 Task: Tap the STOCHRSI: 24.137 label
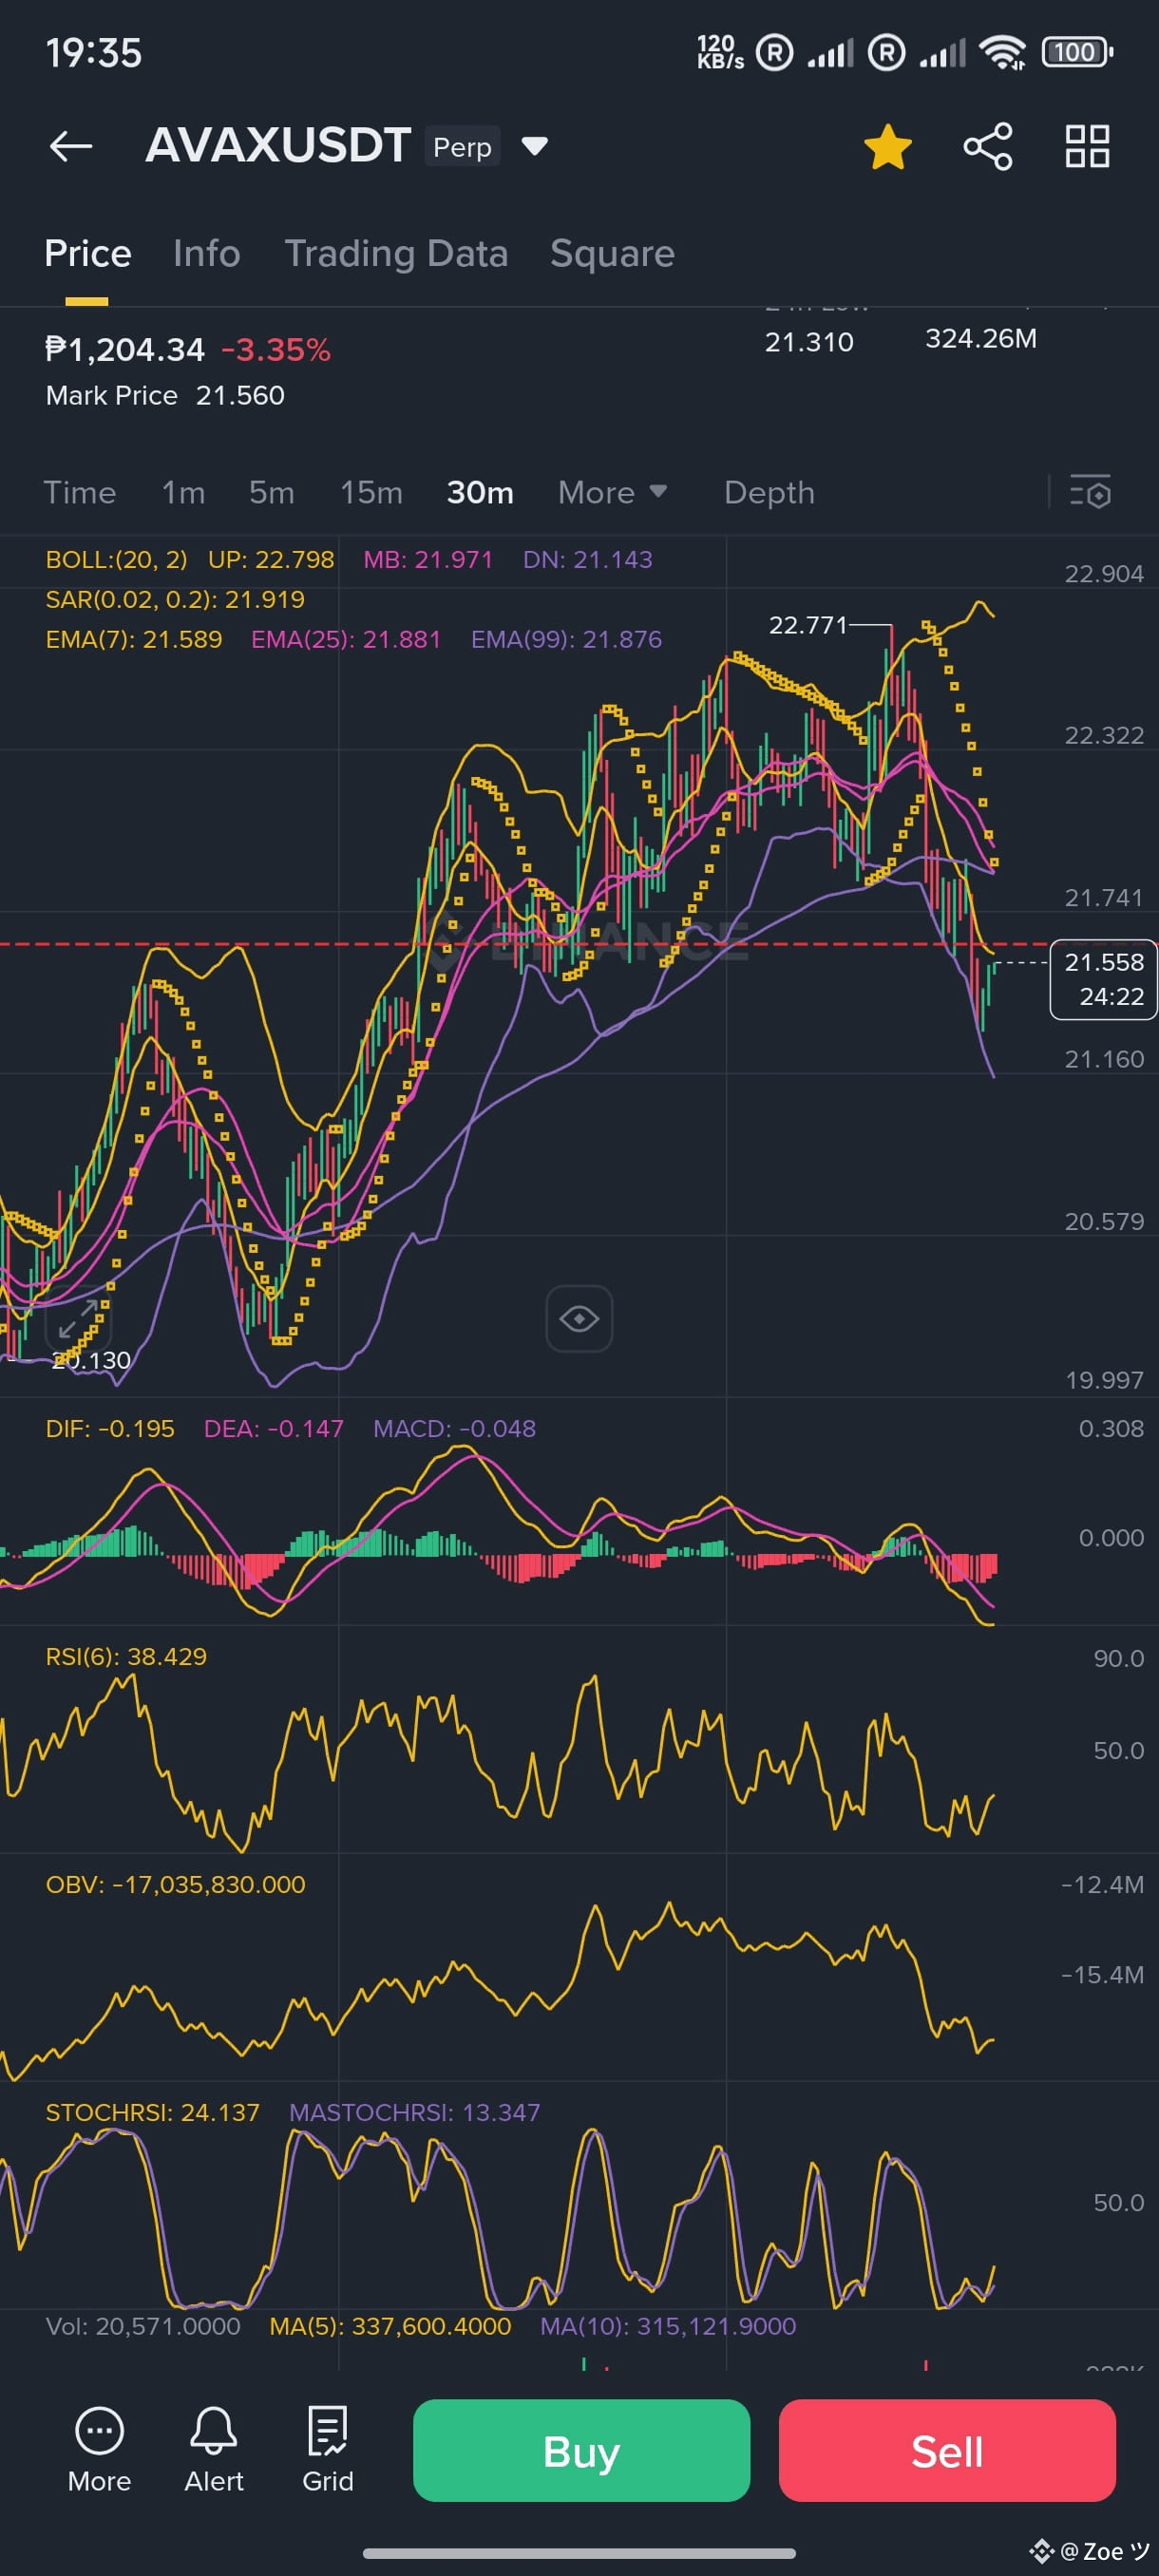pos(152,2112)
